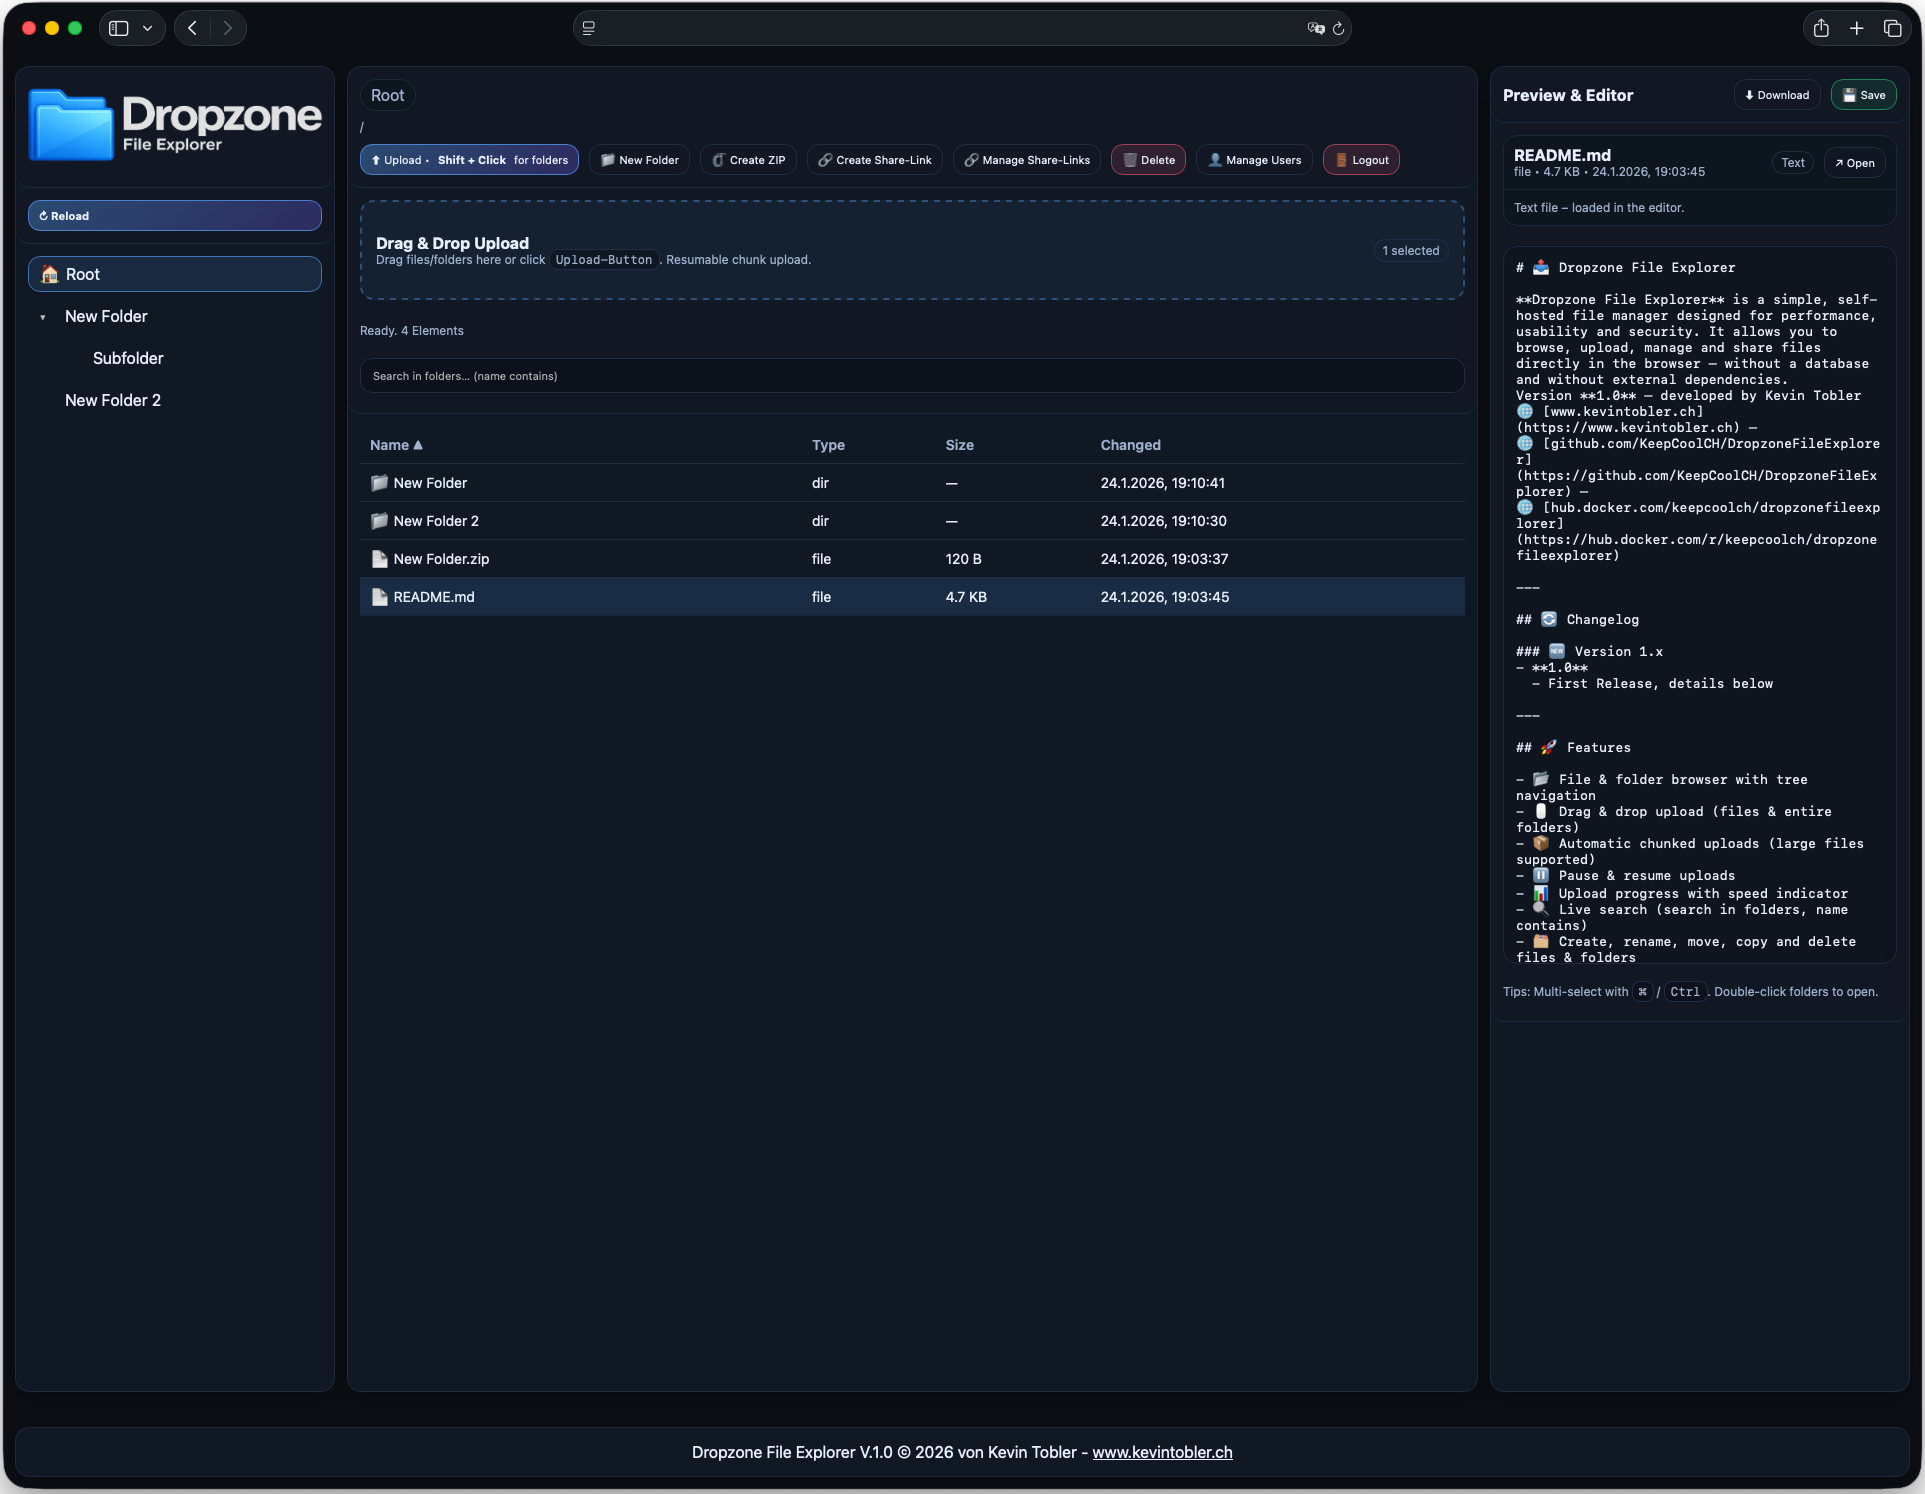This screenshot has height=1494, width=1925.
Task: Click the Logout icon
Action: 1341,159
